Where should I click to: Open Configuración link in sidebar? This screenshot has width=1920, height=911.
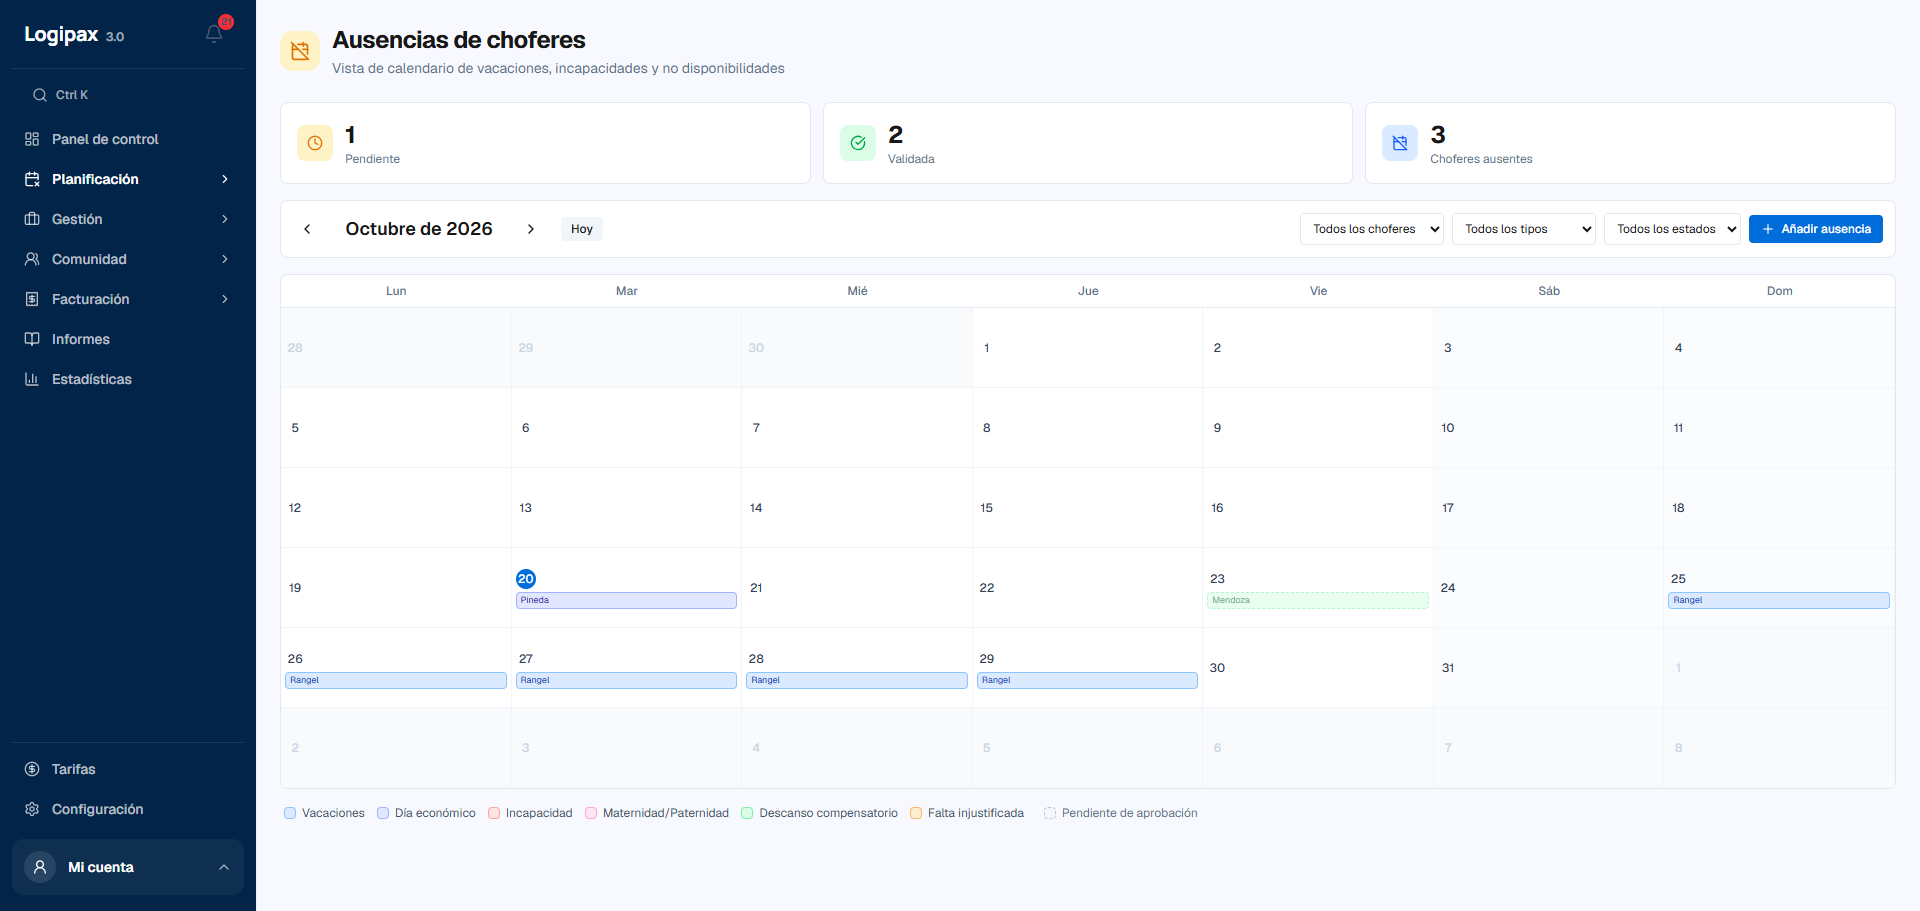(x=128, y=809)
